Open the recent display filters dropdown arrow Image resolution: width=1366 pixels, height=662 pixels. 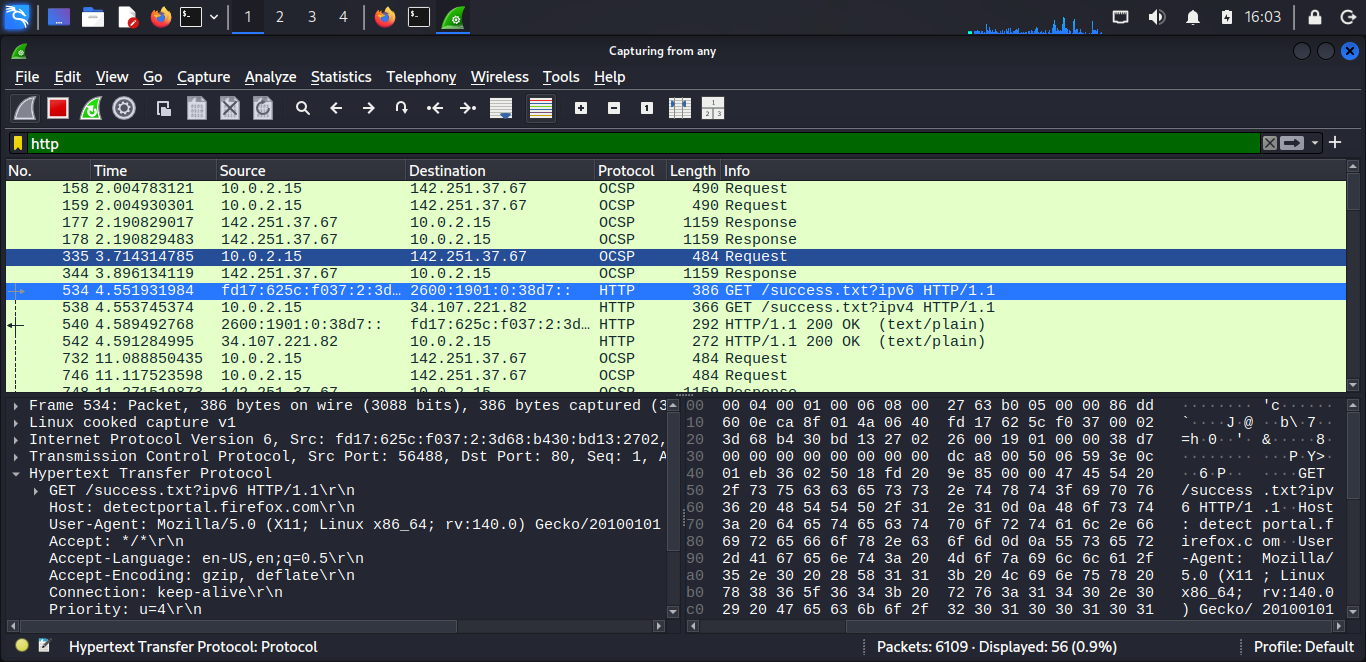[1316, 143]
